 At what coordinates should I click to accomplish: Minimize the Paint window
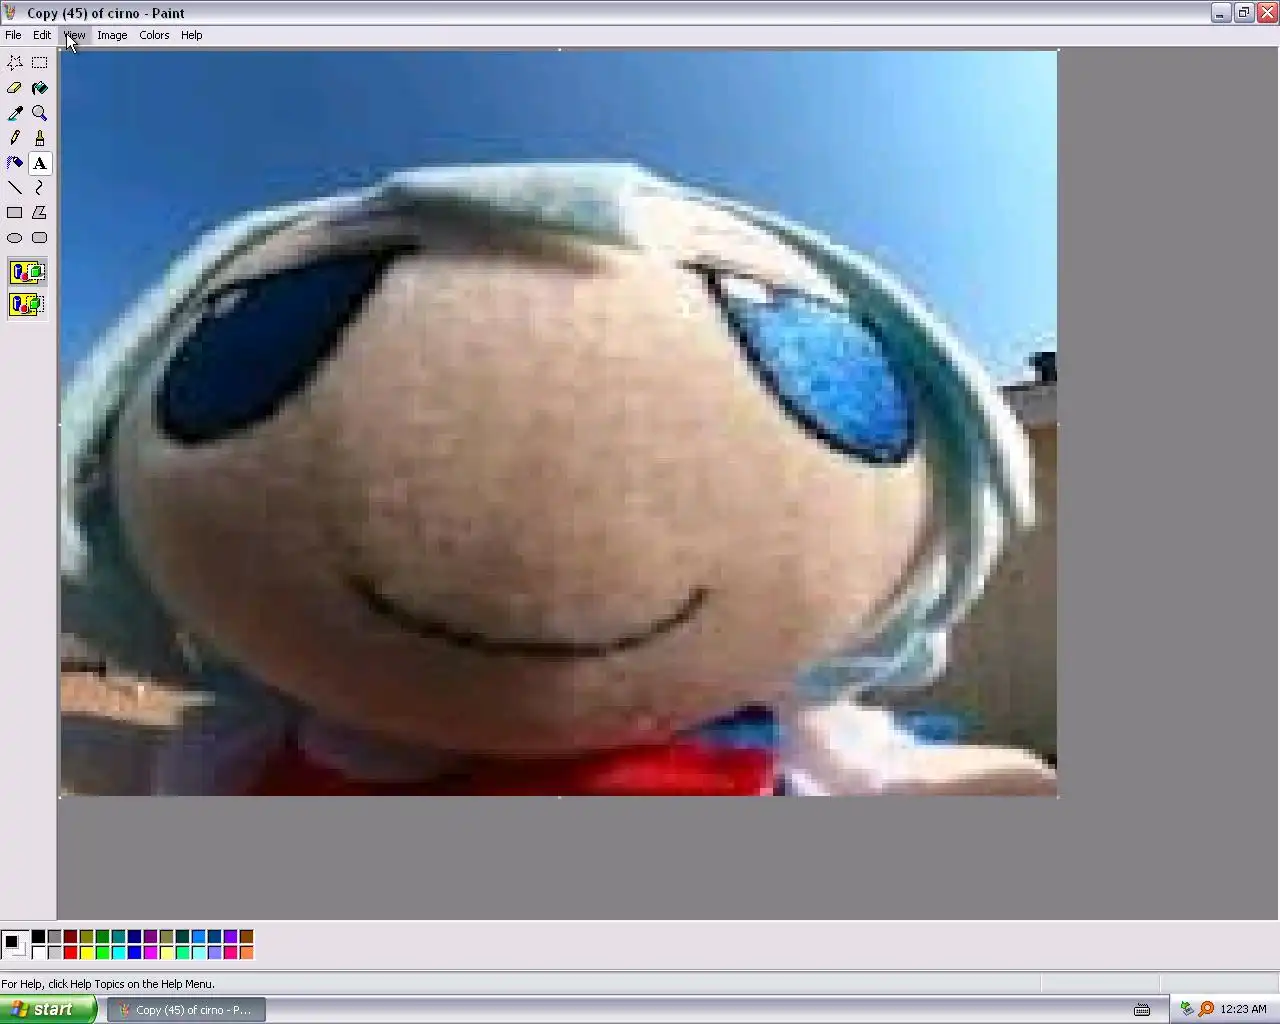[x=1221, y=13]
